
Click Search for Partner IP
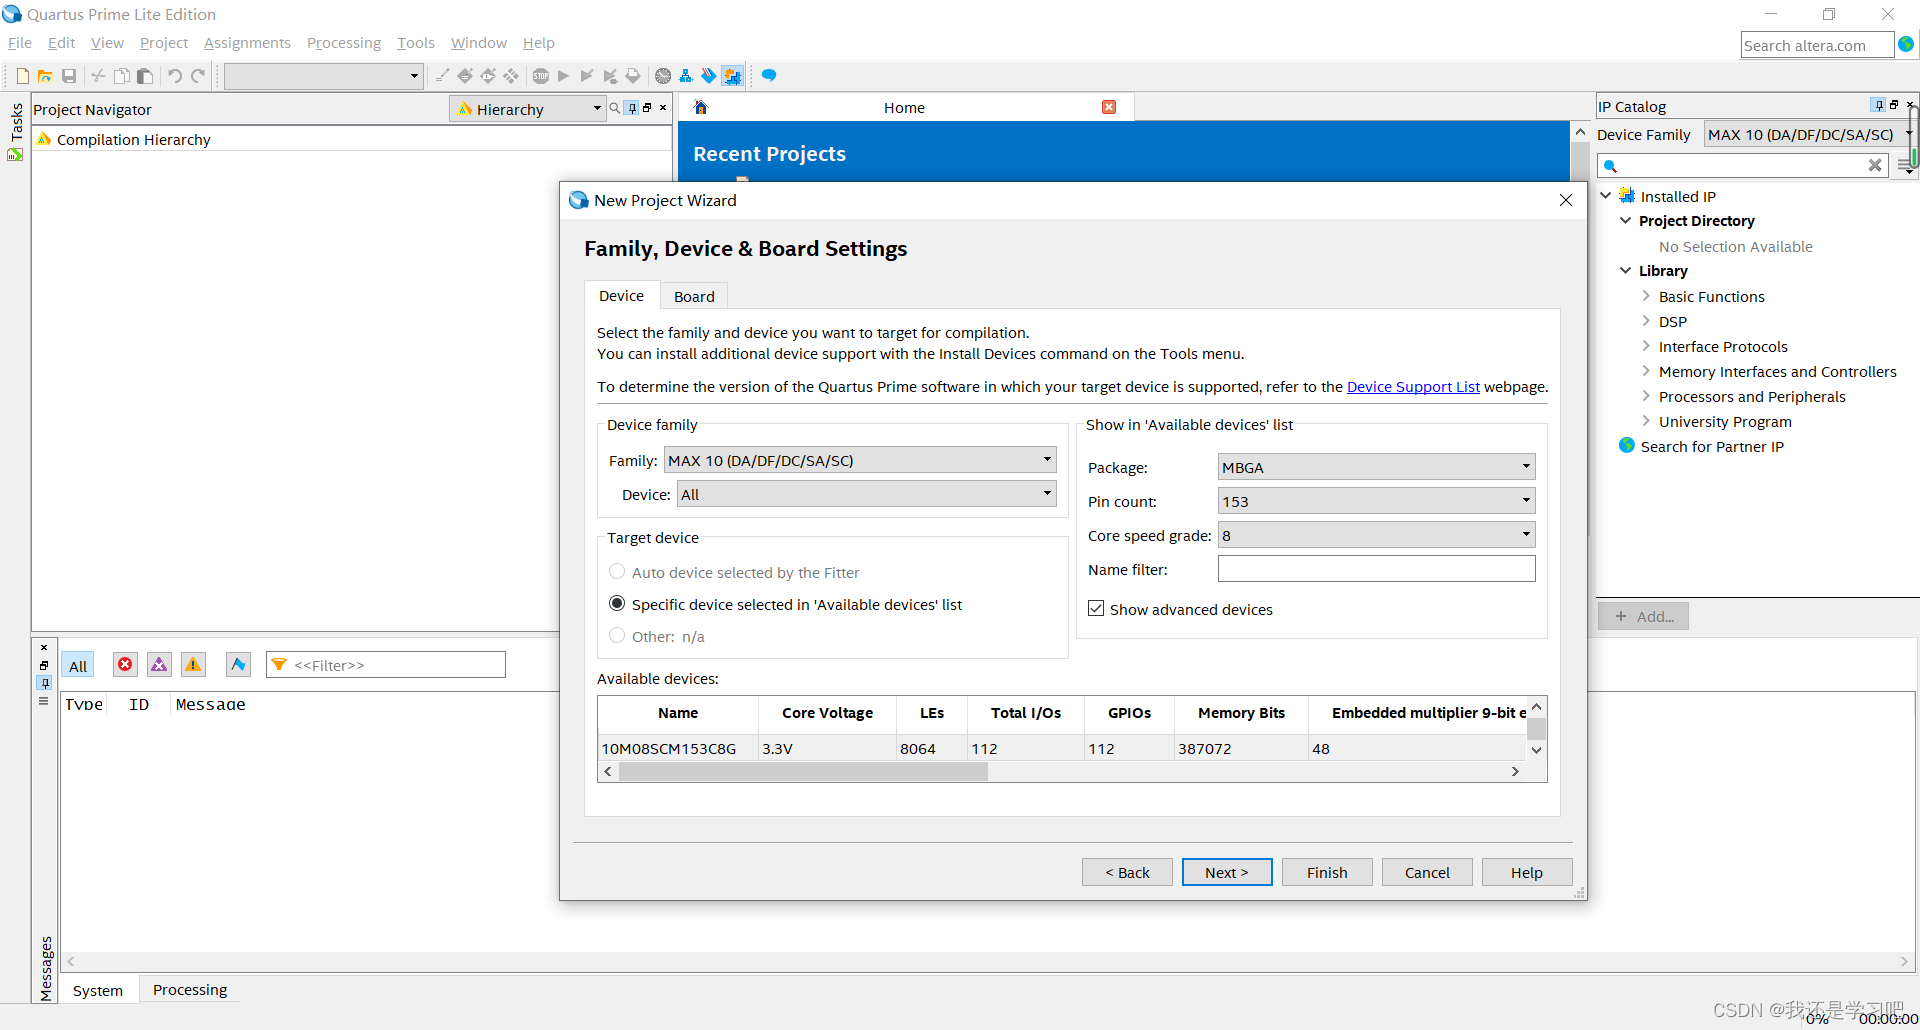coord(1712,446)
